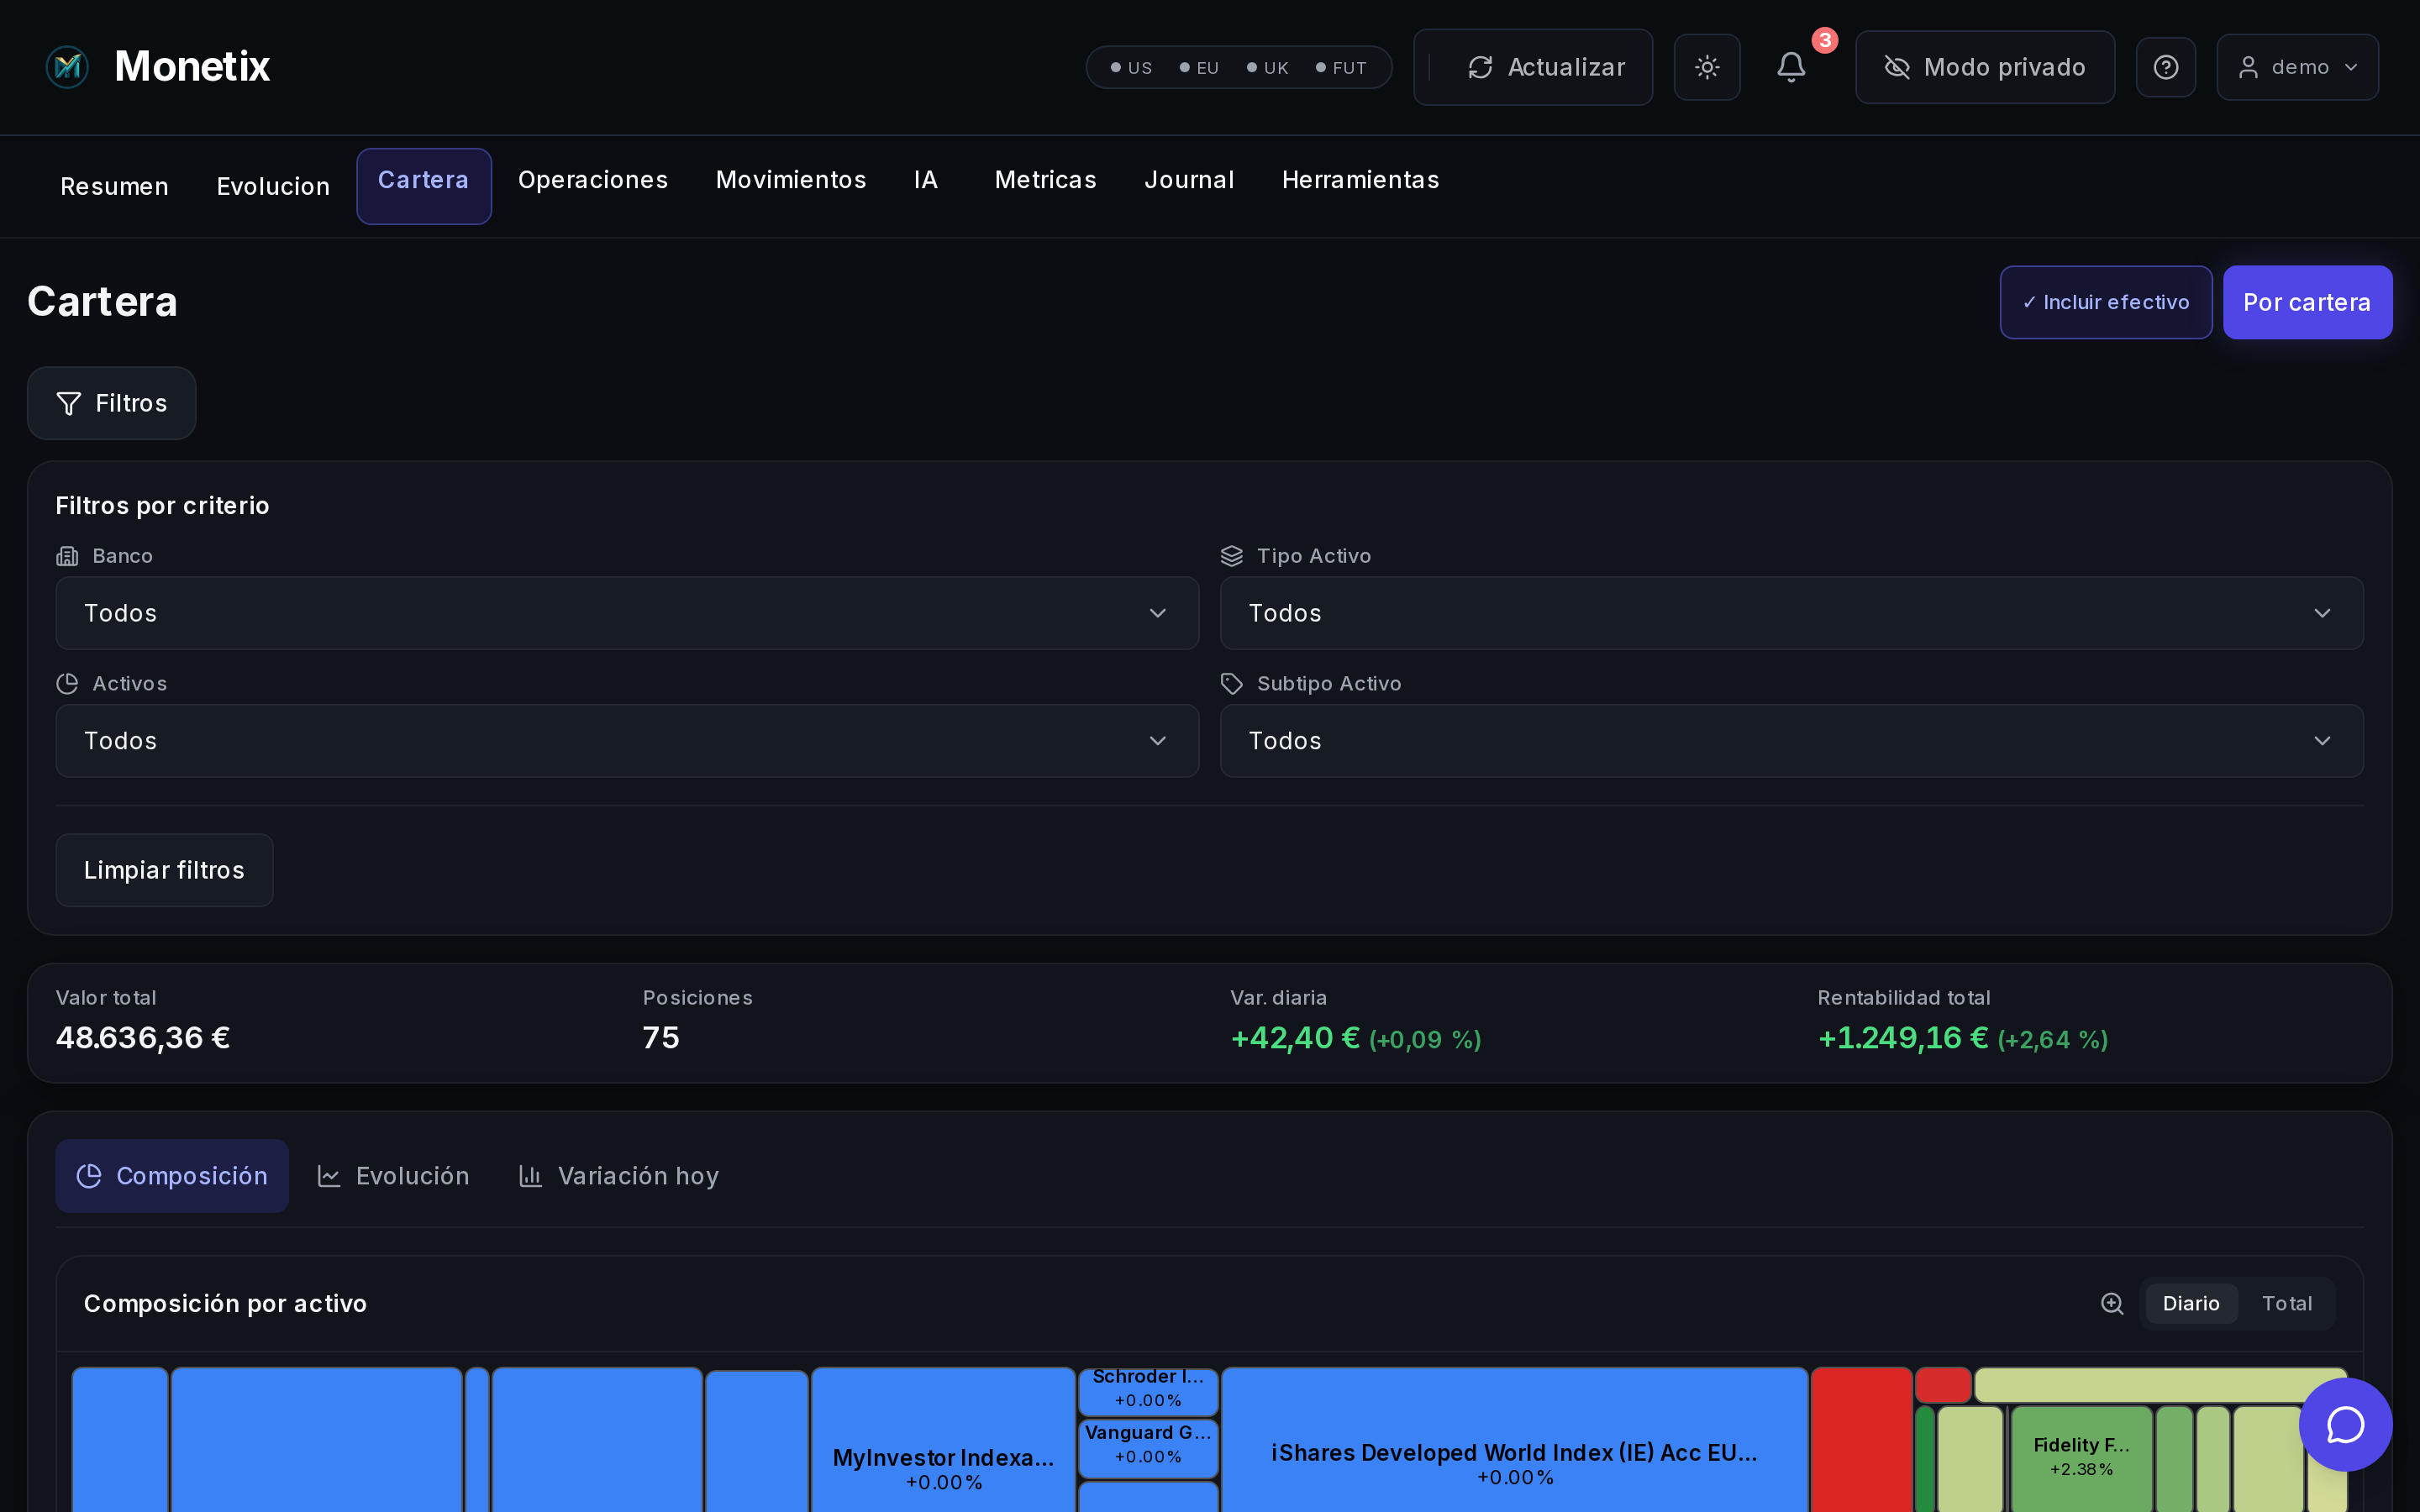
Task: Click the Filtros funnel button
Action: (x=111, y=403)
